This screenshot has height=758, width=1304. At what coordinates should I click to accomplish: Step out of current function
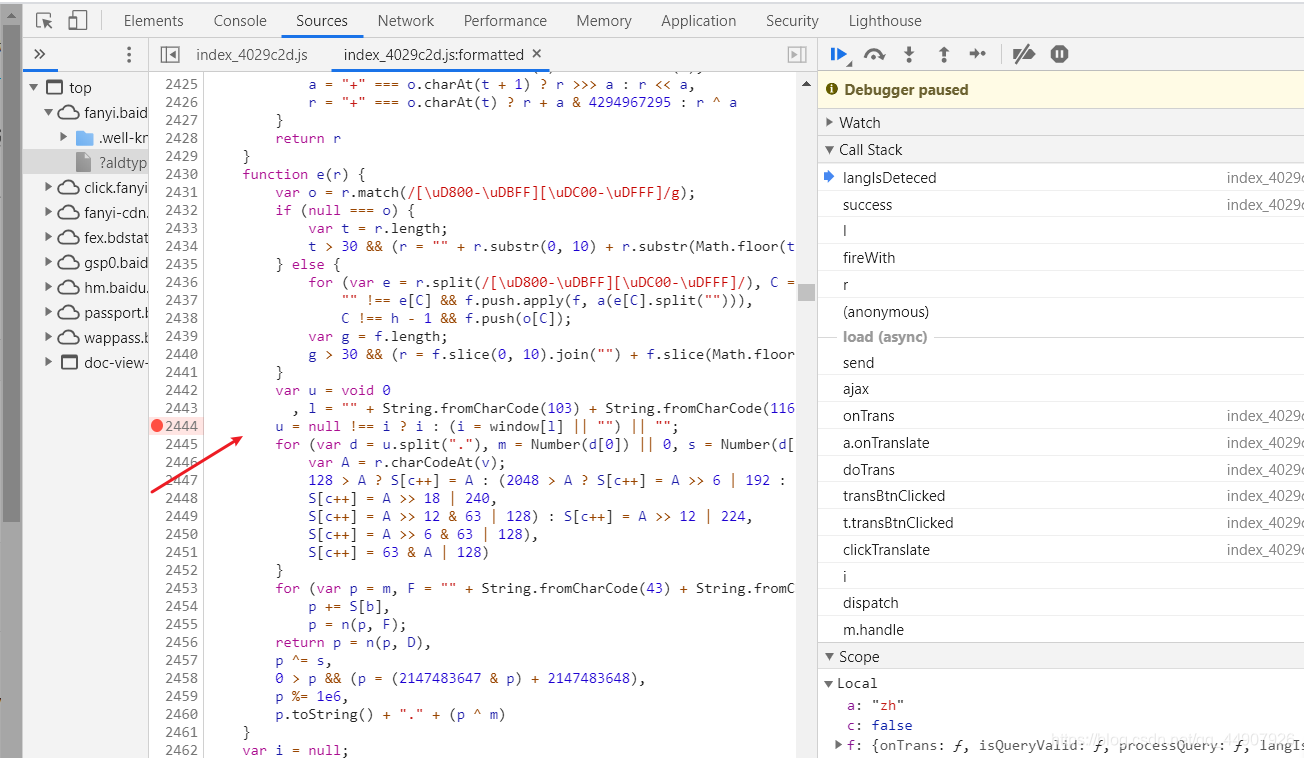(x=943, y=54)
